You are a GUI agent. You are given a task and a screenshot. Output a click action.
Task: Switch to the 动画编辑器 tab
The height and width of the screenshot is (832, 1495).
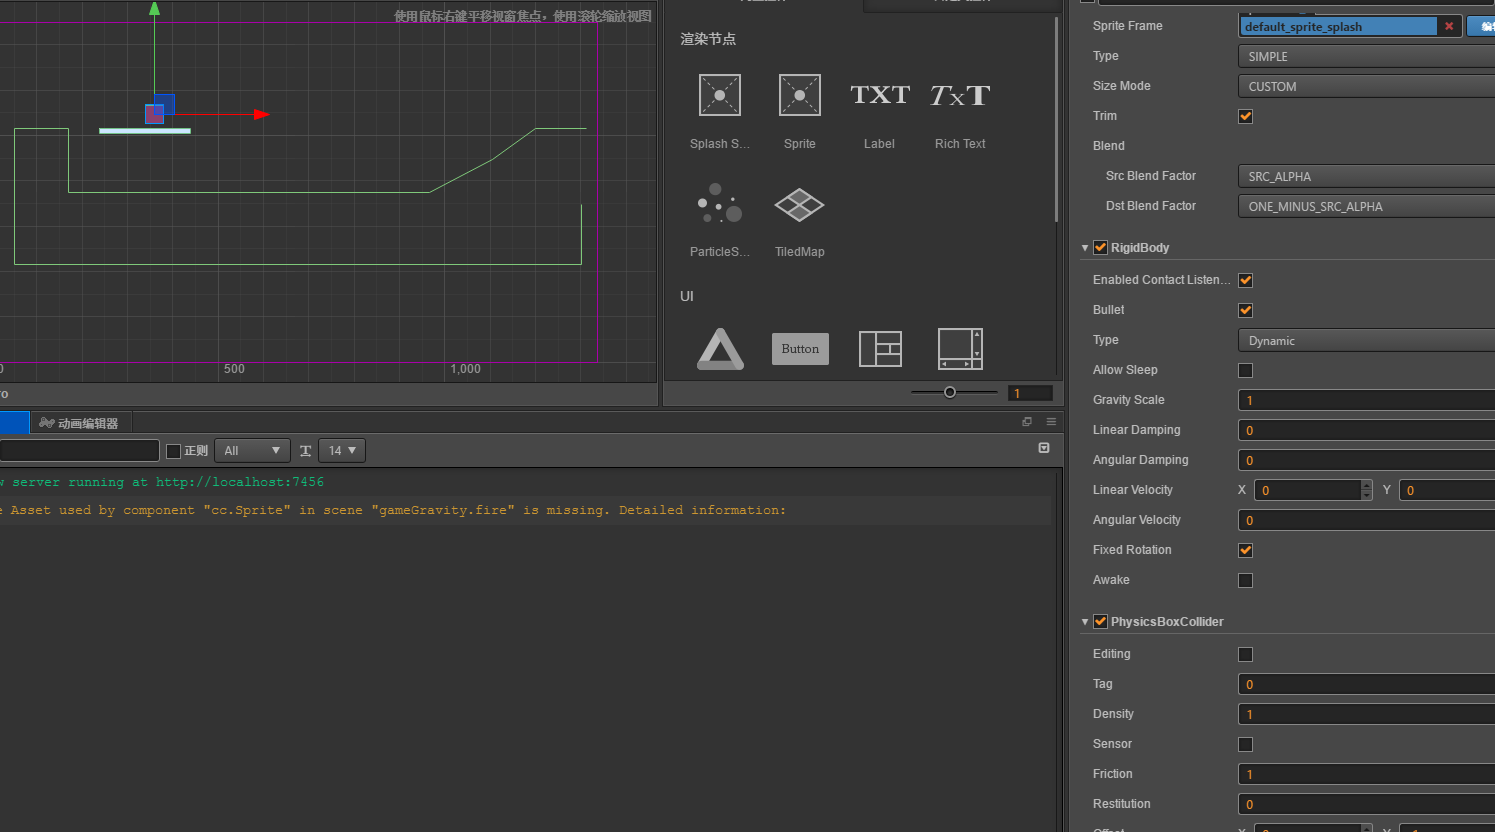80,423
